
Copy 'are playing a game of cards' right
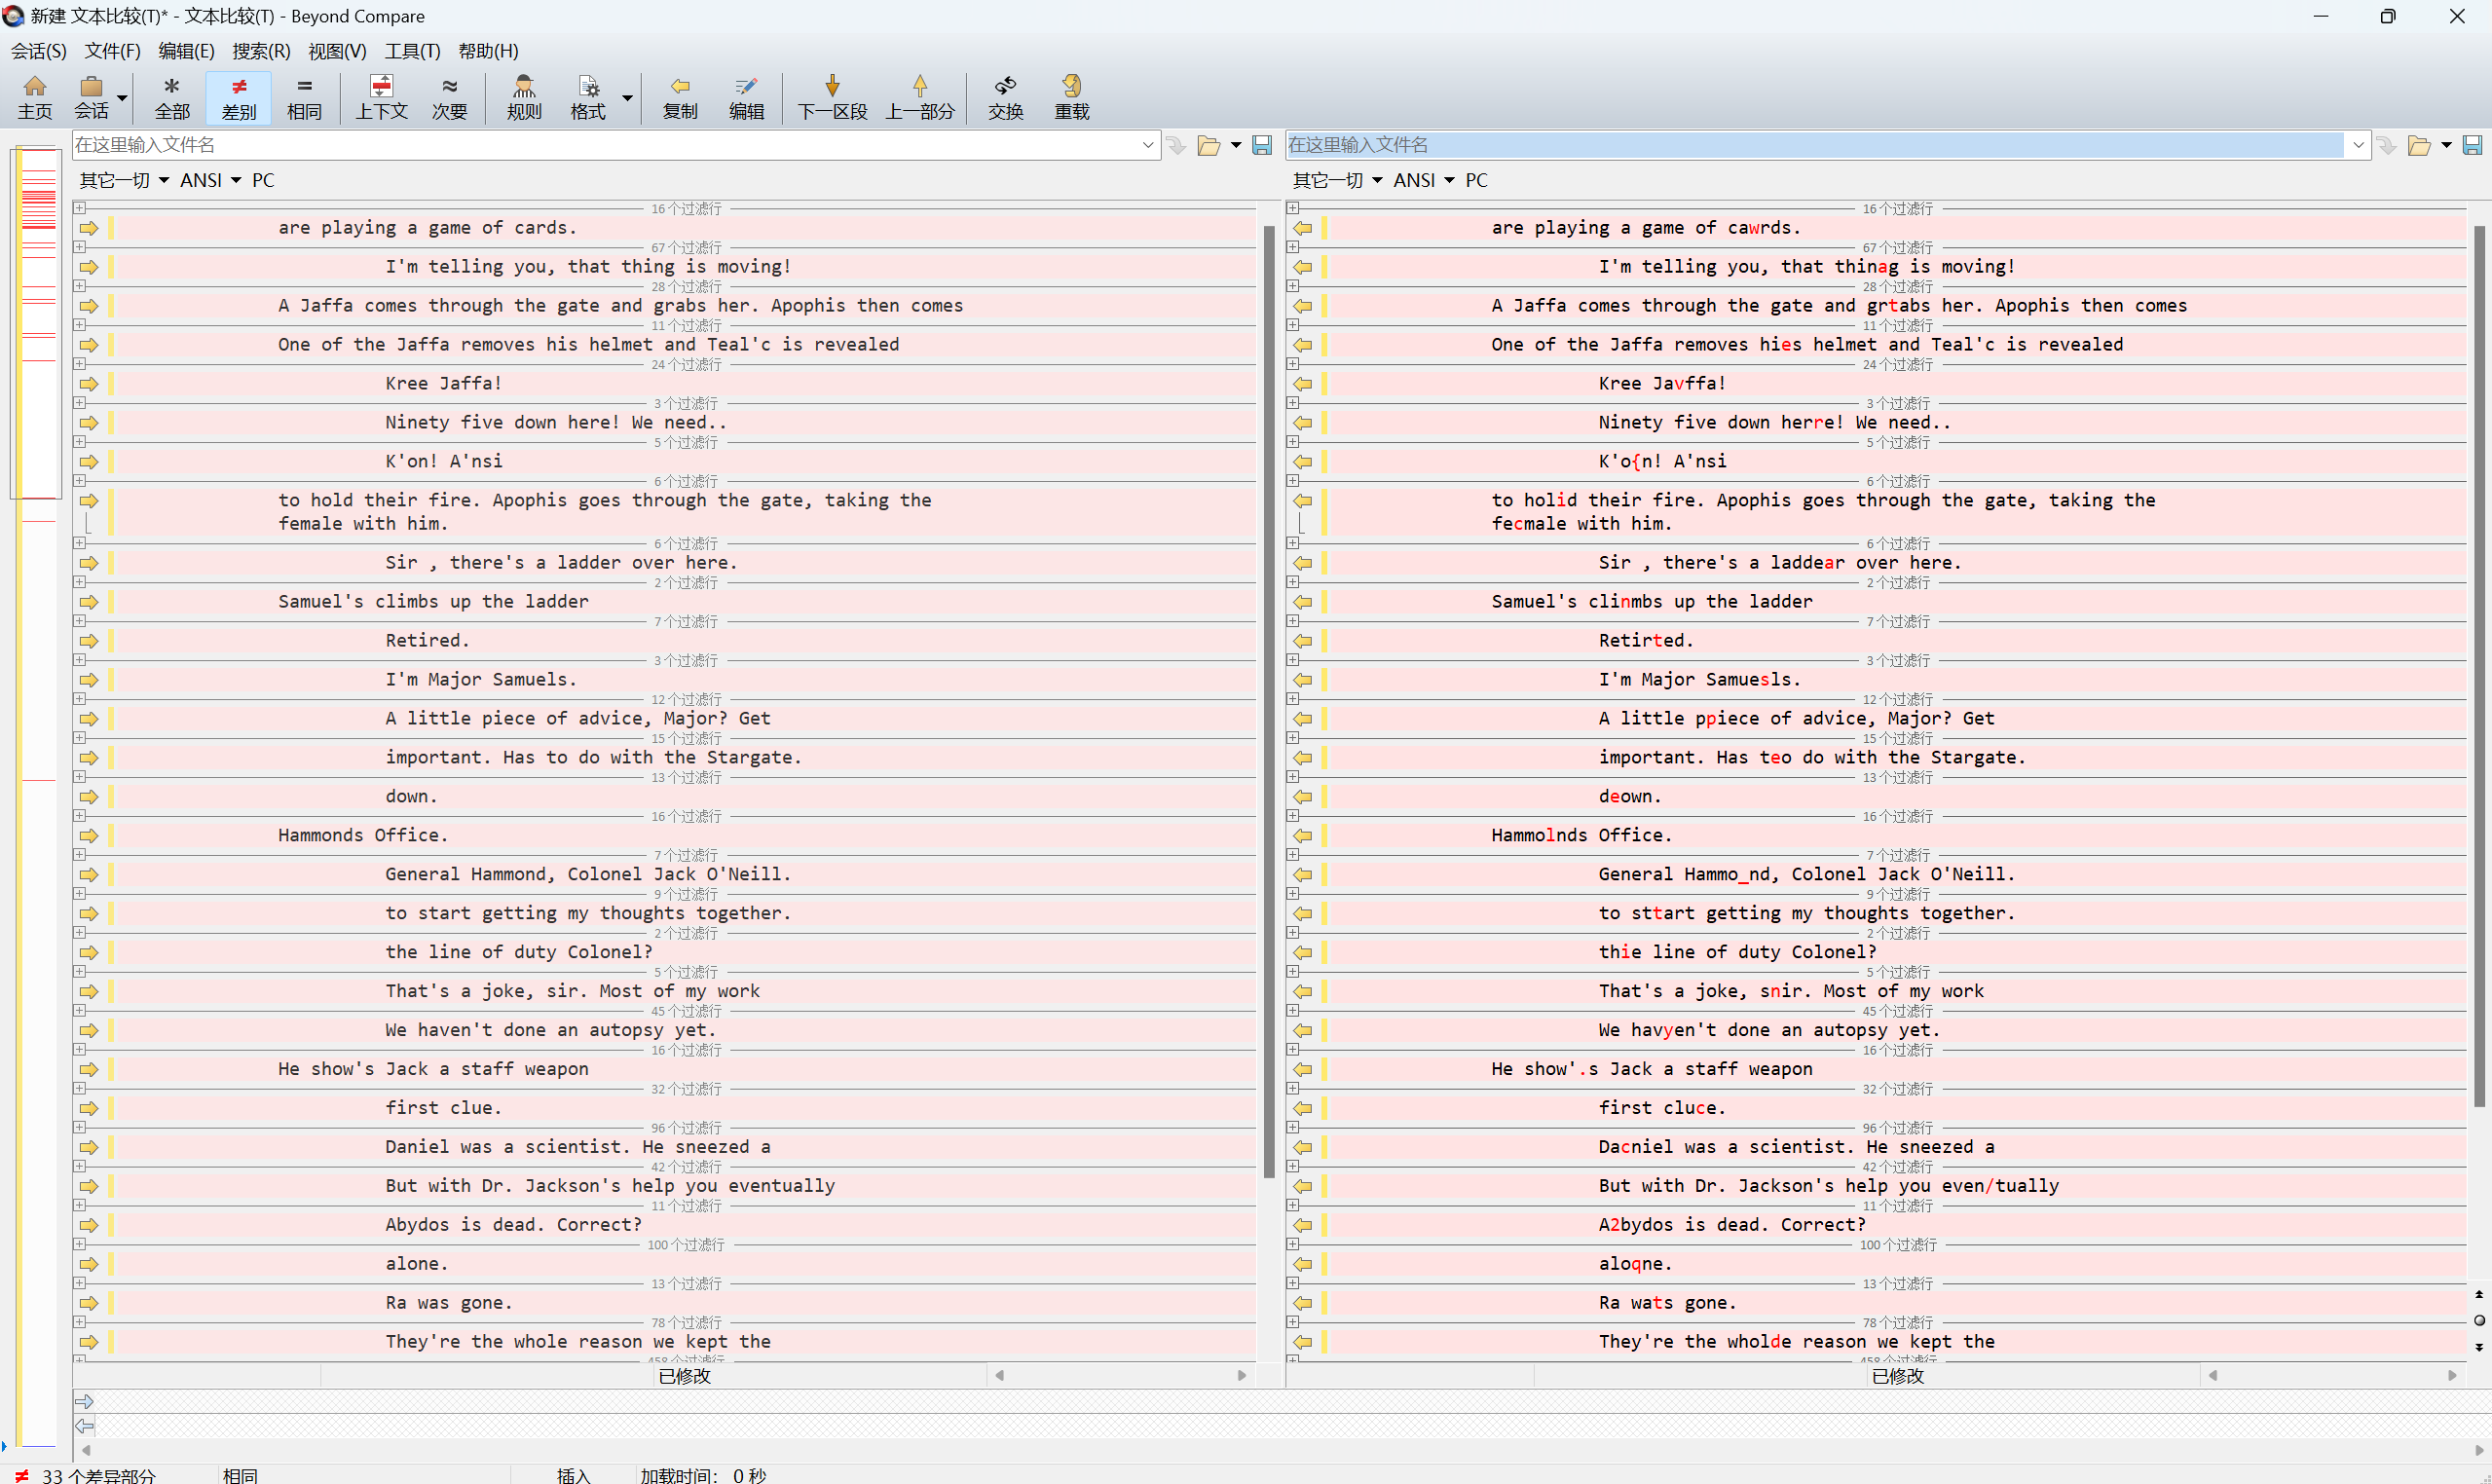[89, 228]
